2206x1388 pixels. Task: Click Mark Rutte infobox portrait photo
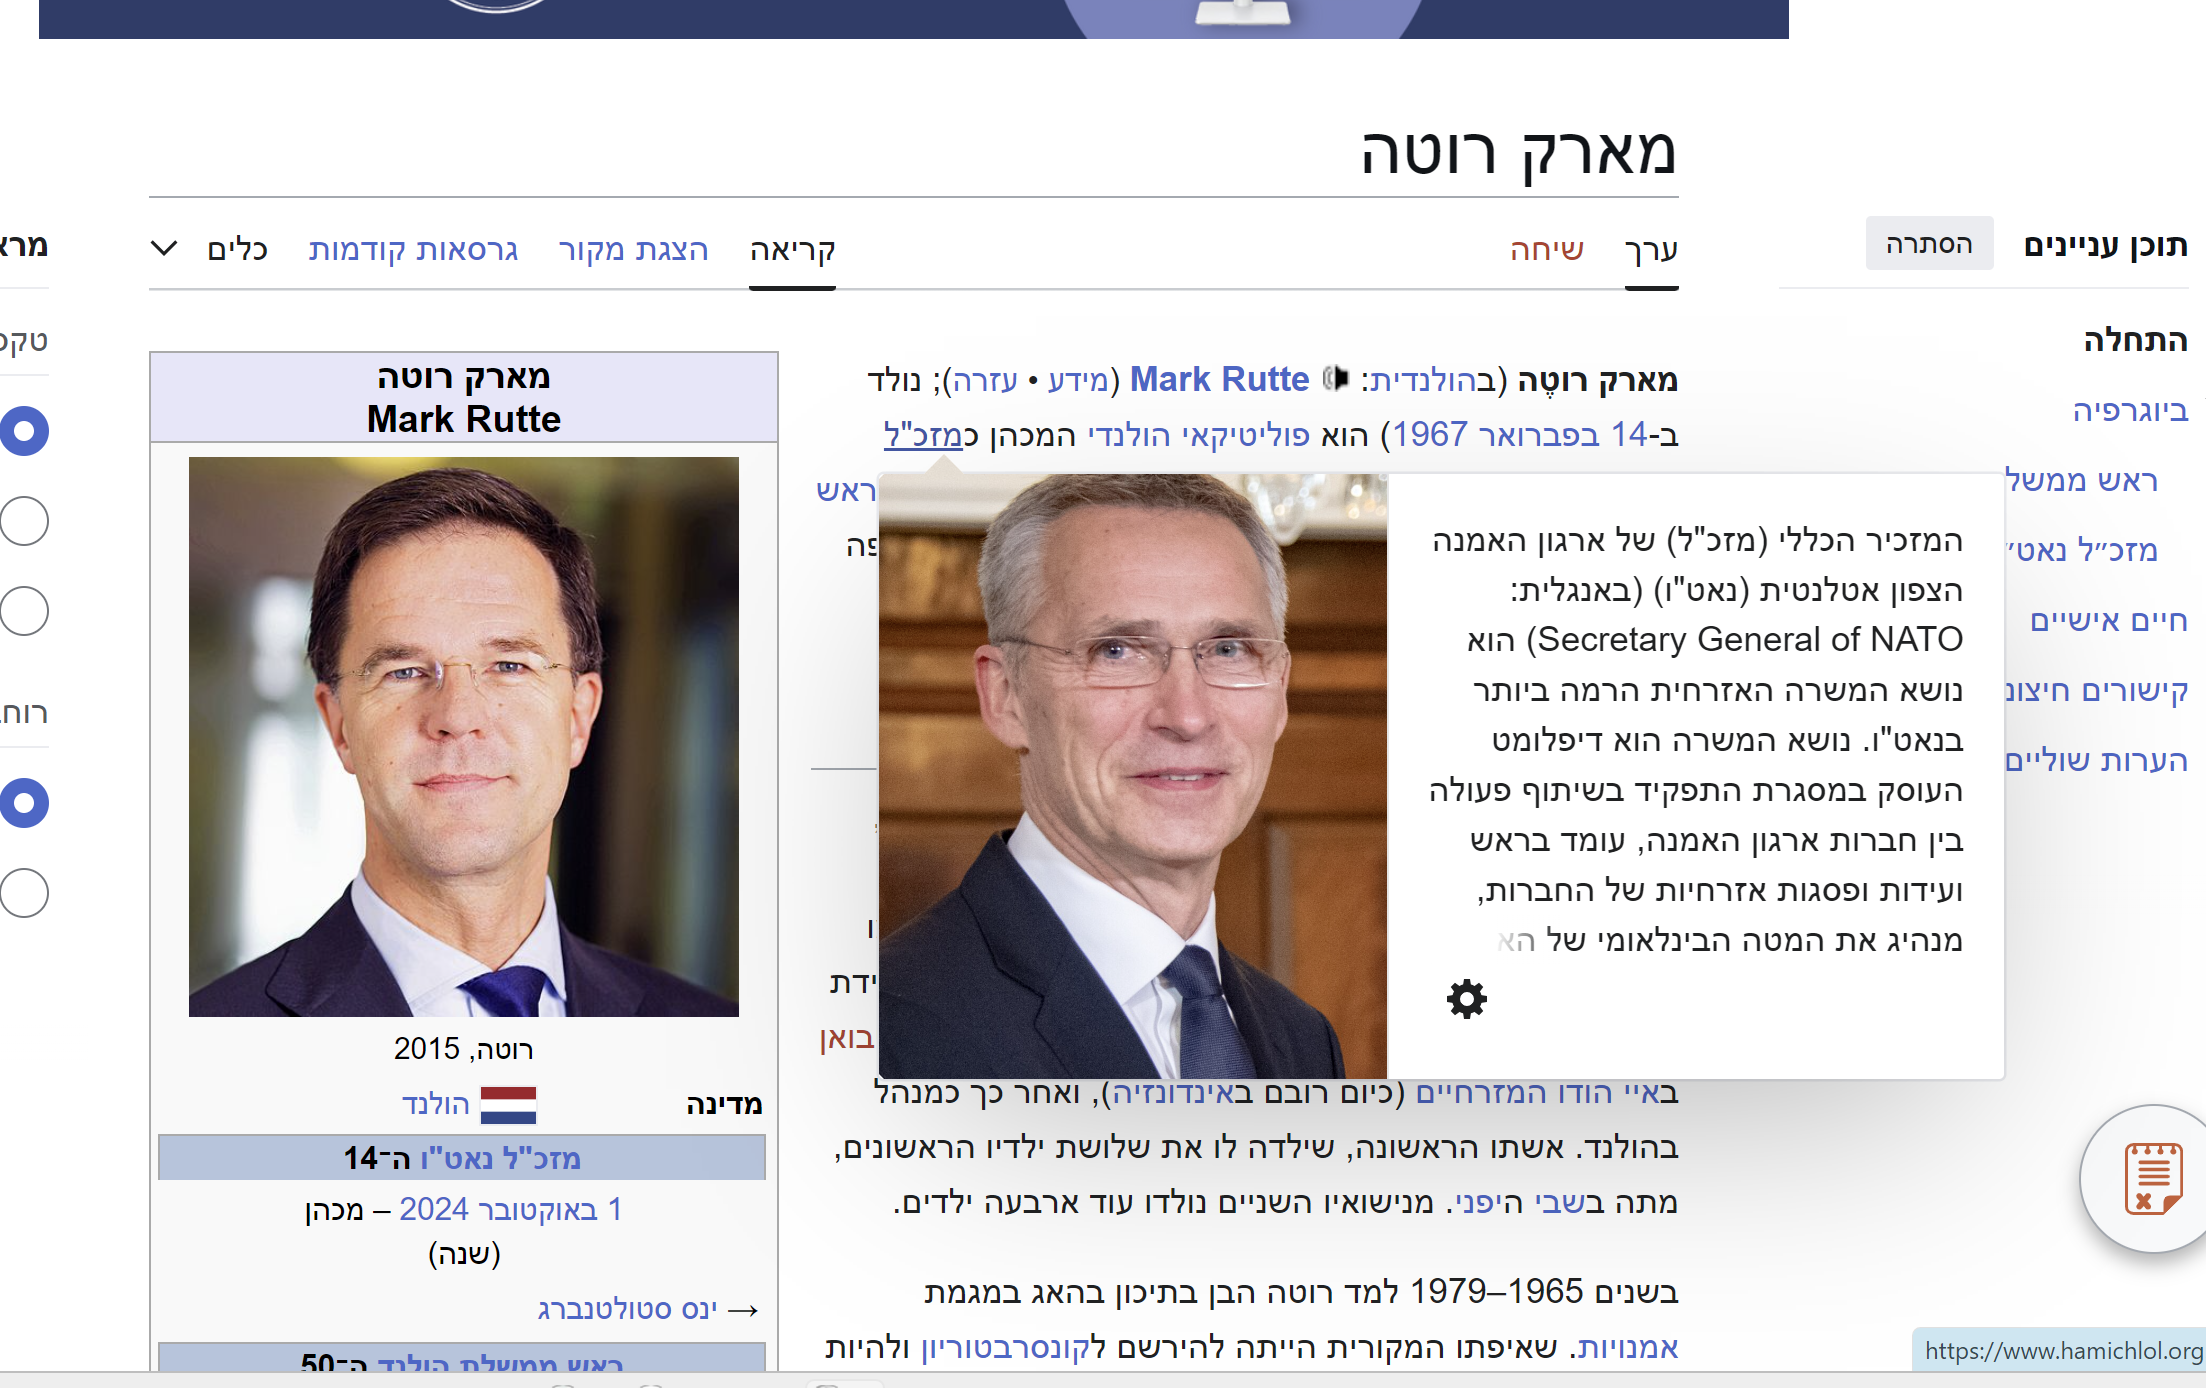click(x=464, y=737)
